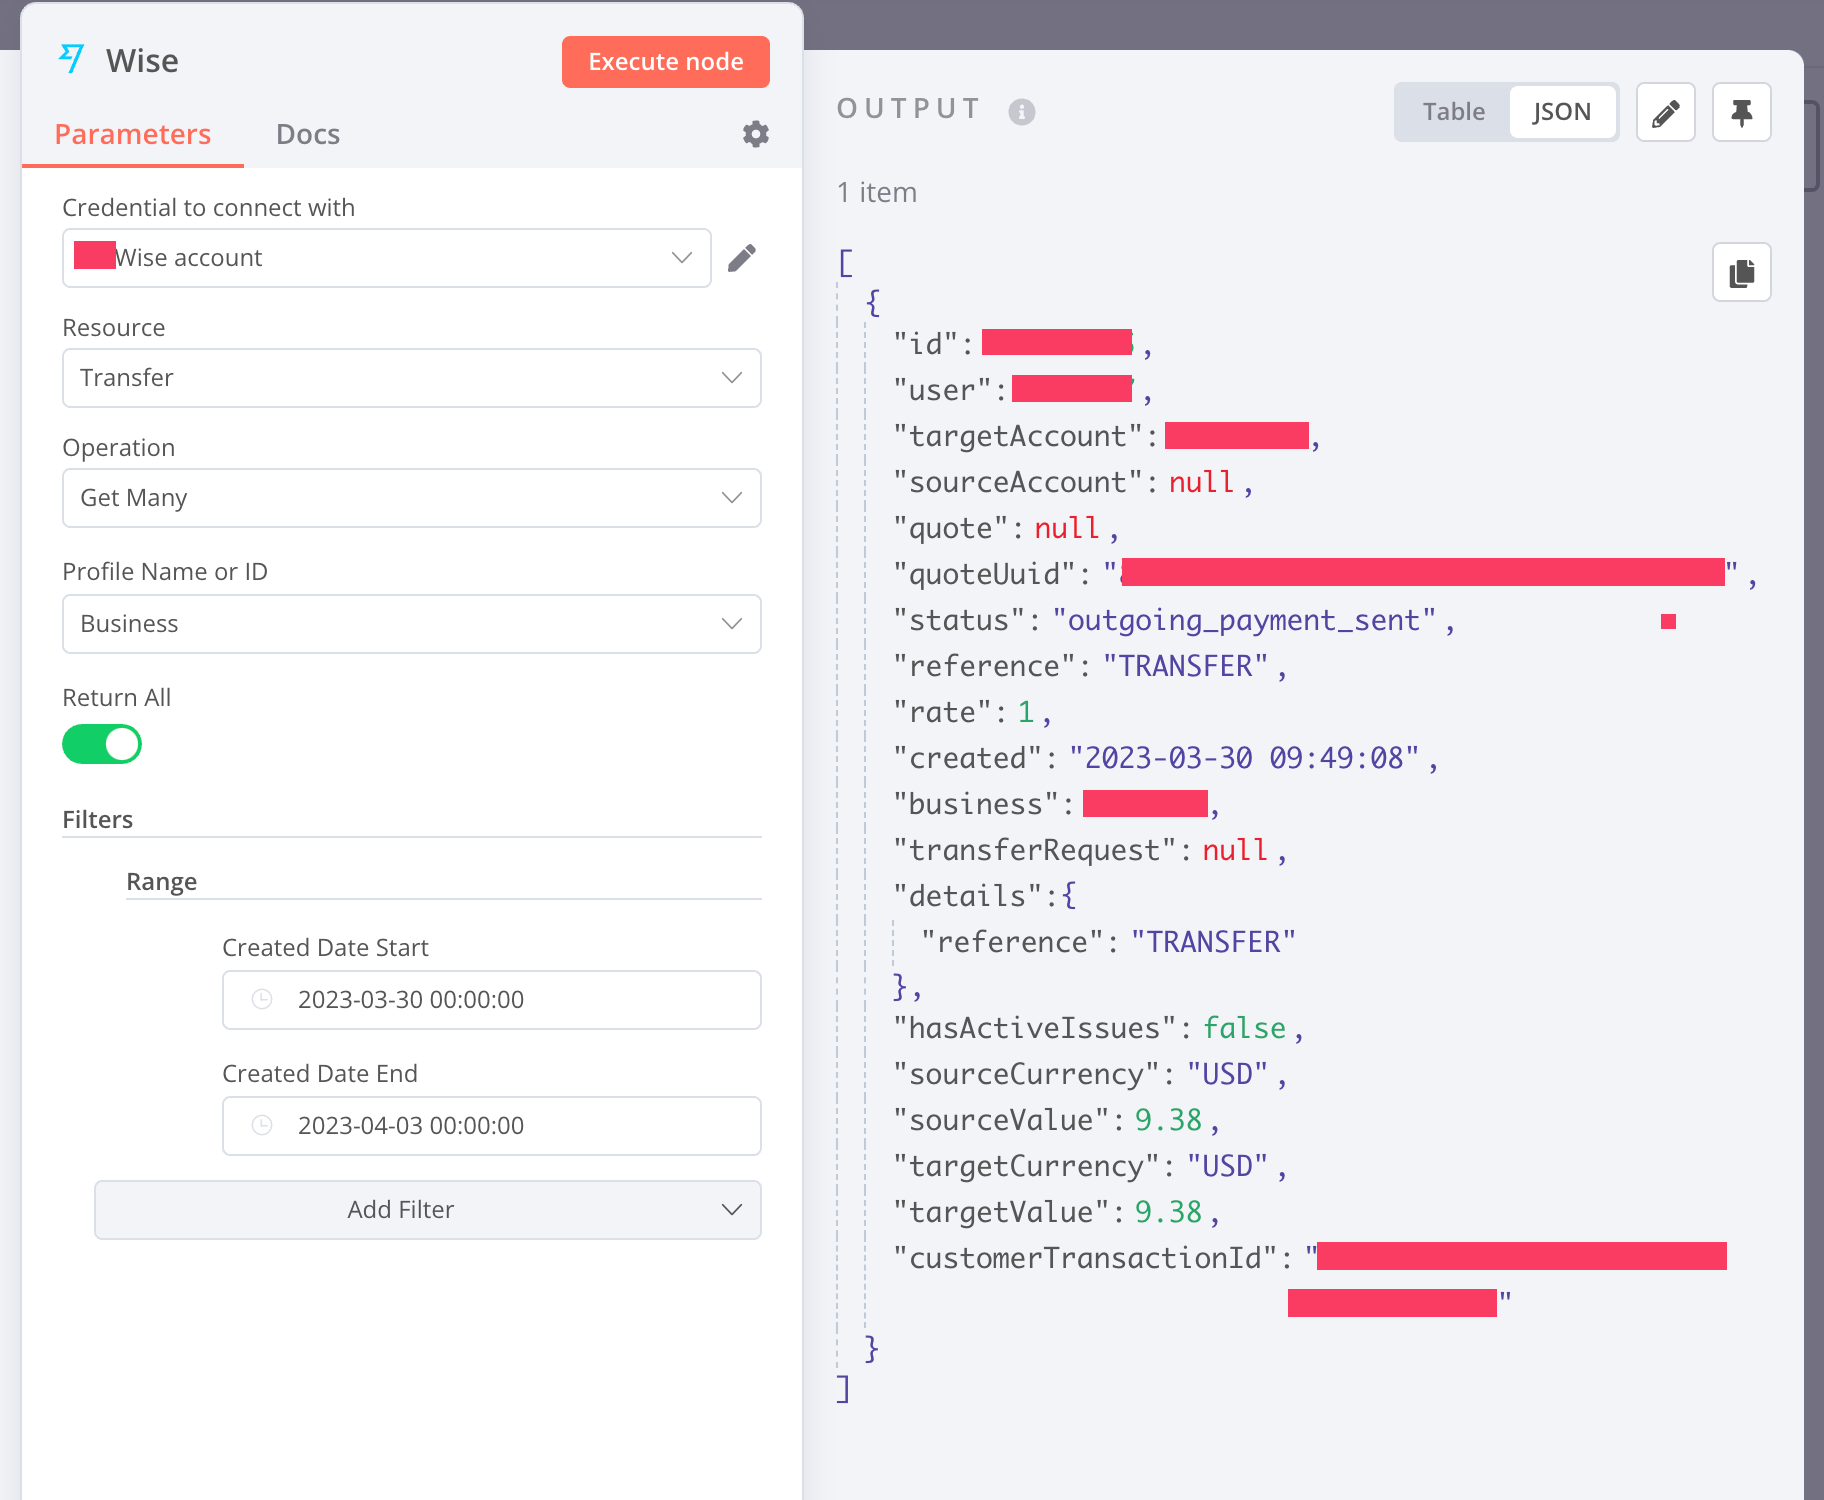Click the node settings gear icon

(x=756, y=134)
